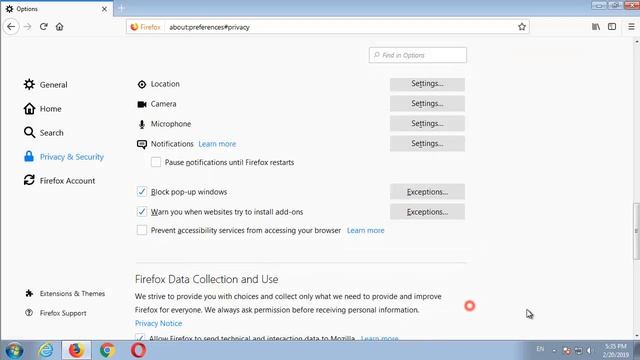Screen dimensions: 640x360
Task: Open Firefox Support link
Action: (x=56, y=313)
